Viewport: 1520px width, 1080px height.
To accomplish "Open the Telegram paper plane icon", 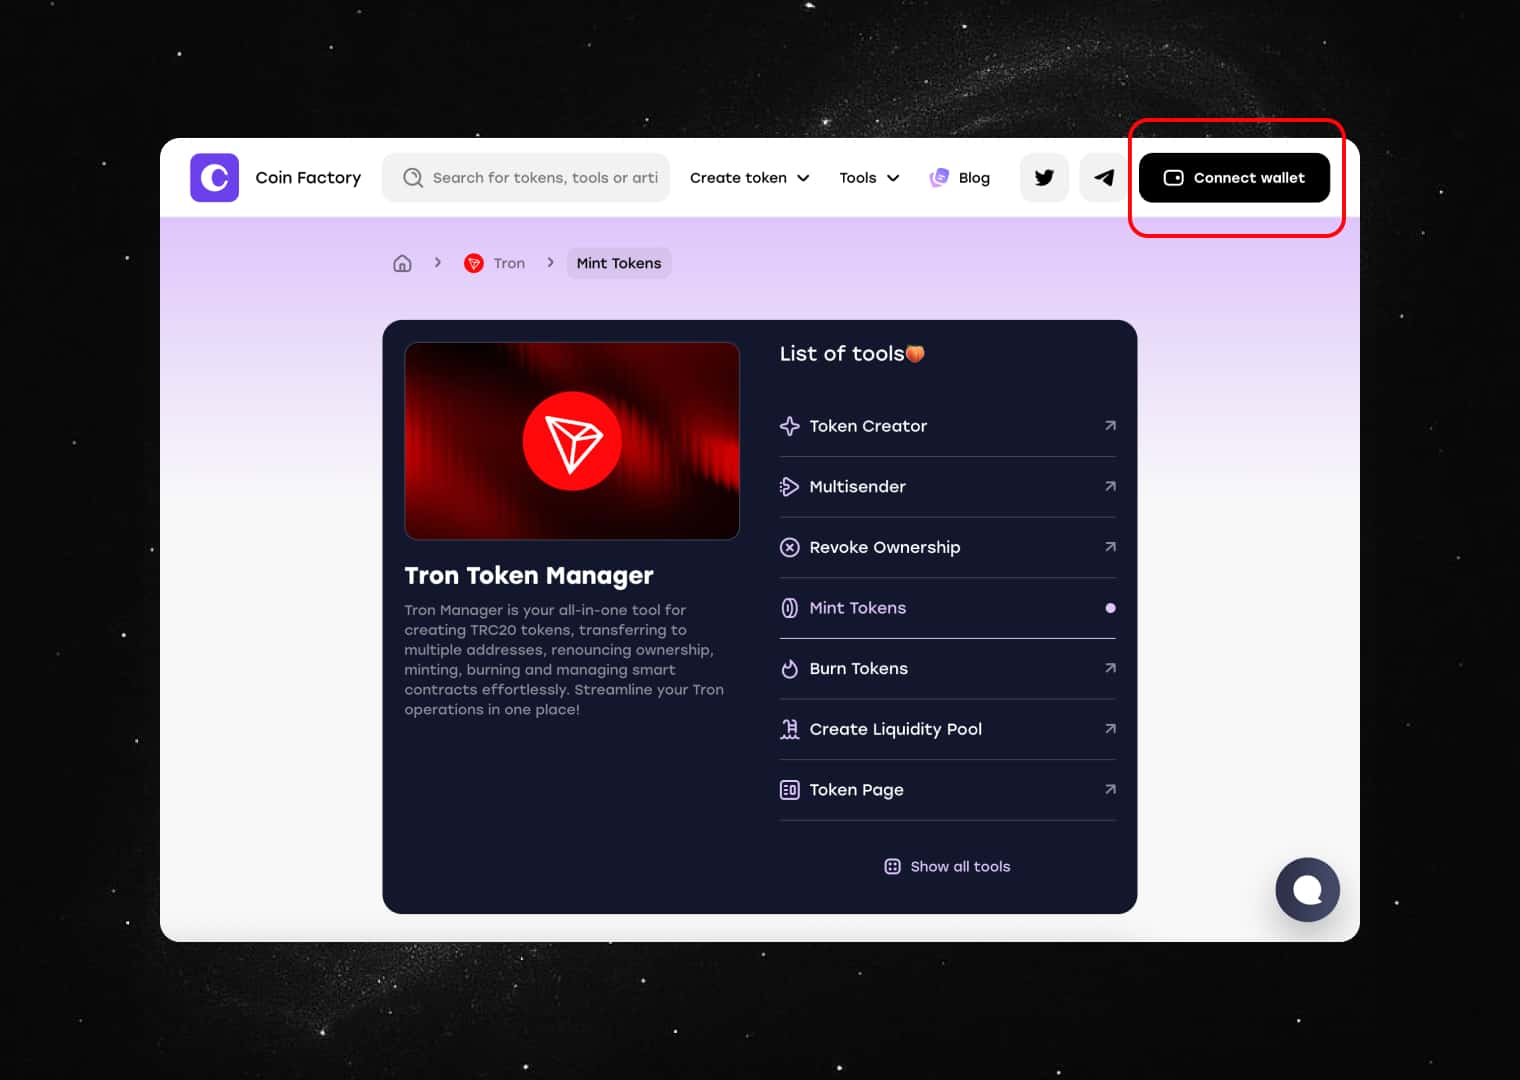I will point(1104,178).
